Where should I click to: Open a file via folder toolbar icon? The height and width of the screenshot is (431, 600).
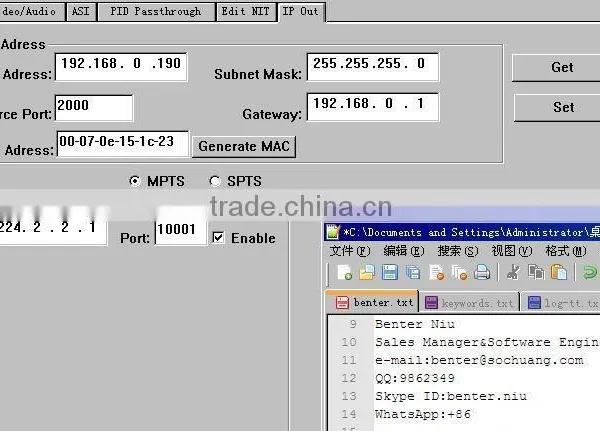(x=367, y=273)
